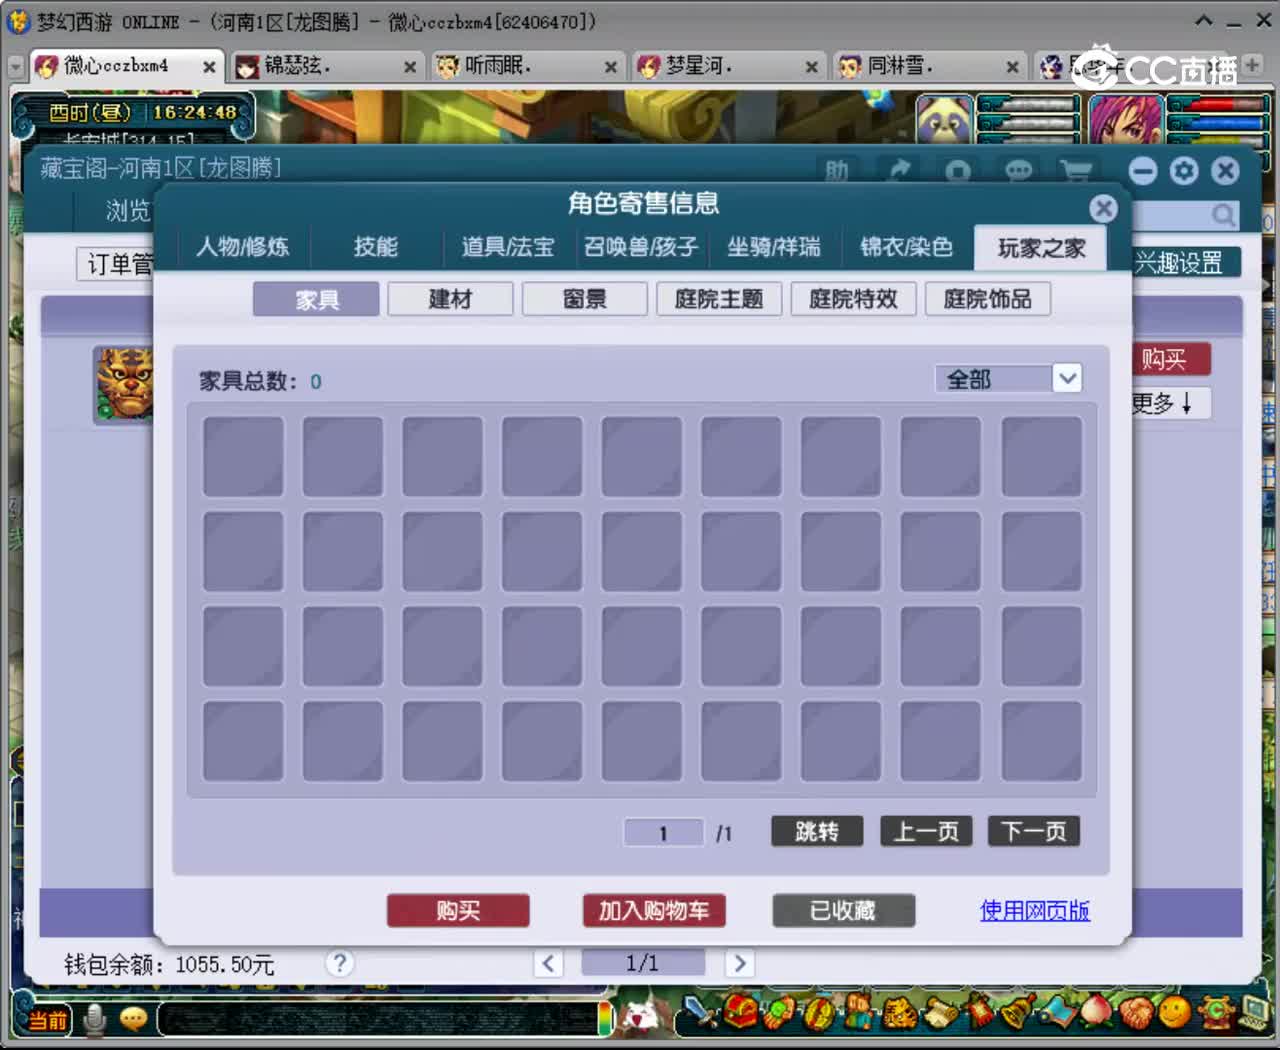
Task: Open the sword attack icon in bottom toolbar
Action: [x=700, y=1012]
